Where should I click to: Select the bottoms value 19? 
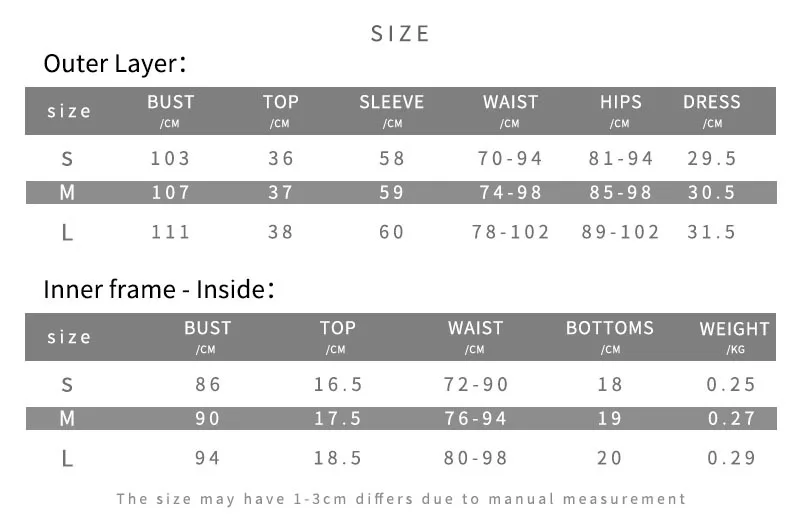tap(610, 419)
